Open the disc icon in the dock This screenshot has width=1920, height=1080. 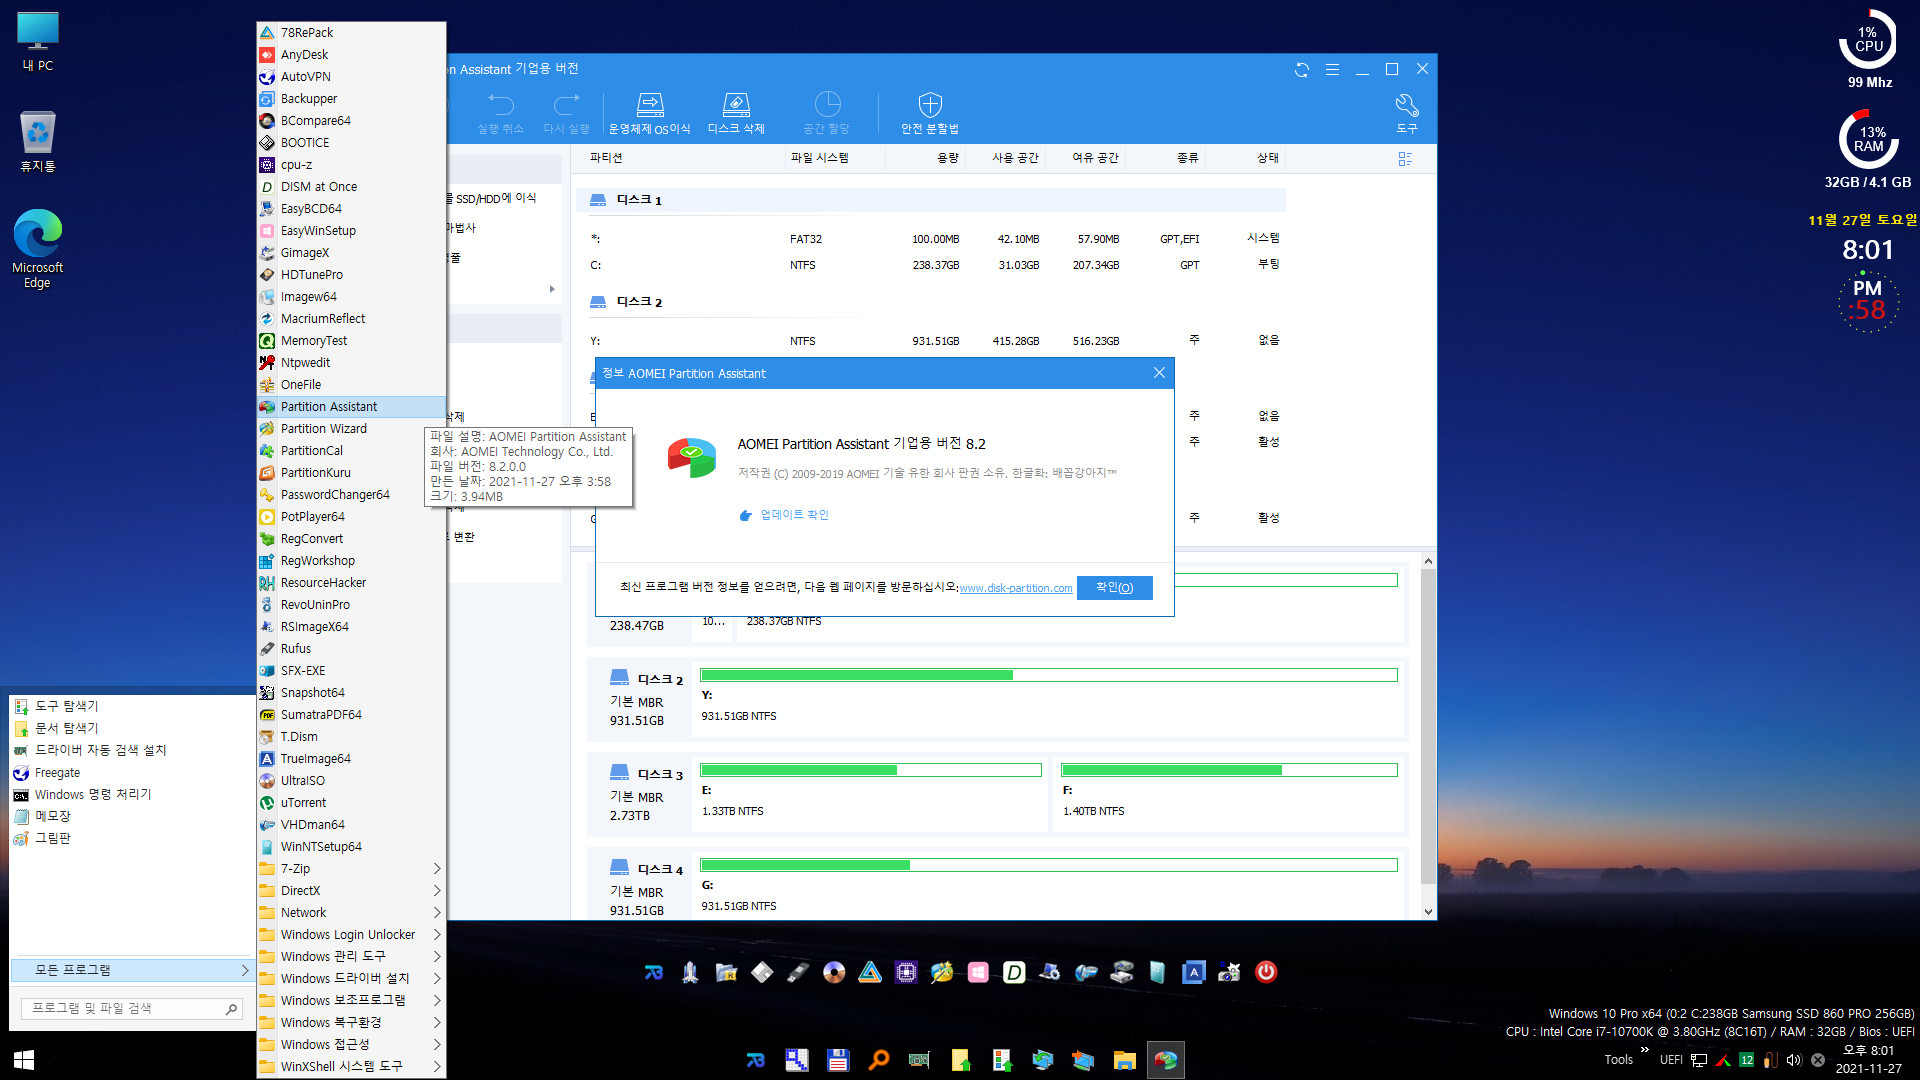pos(834,972)
